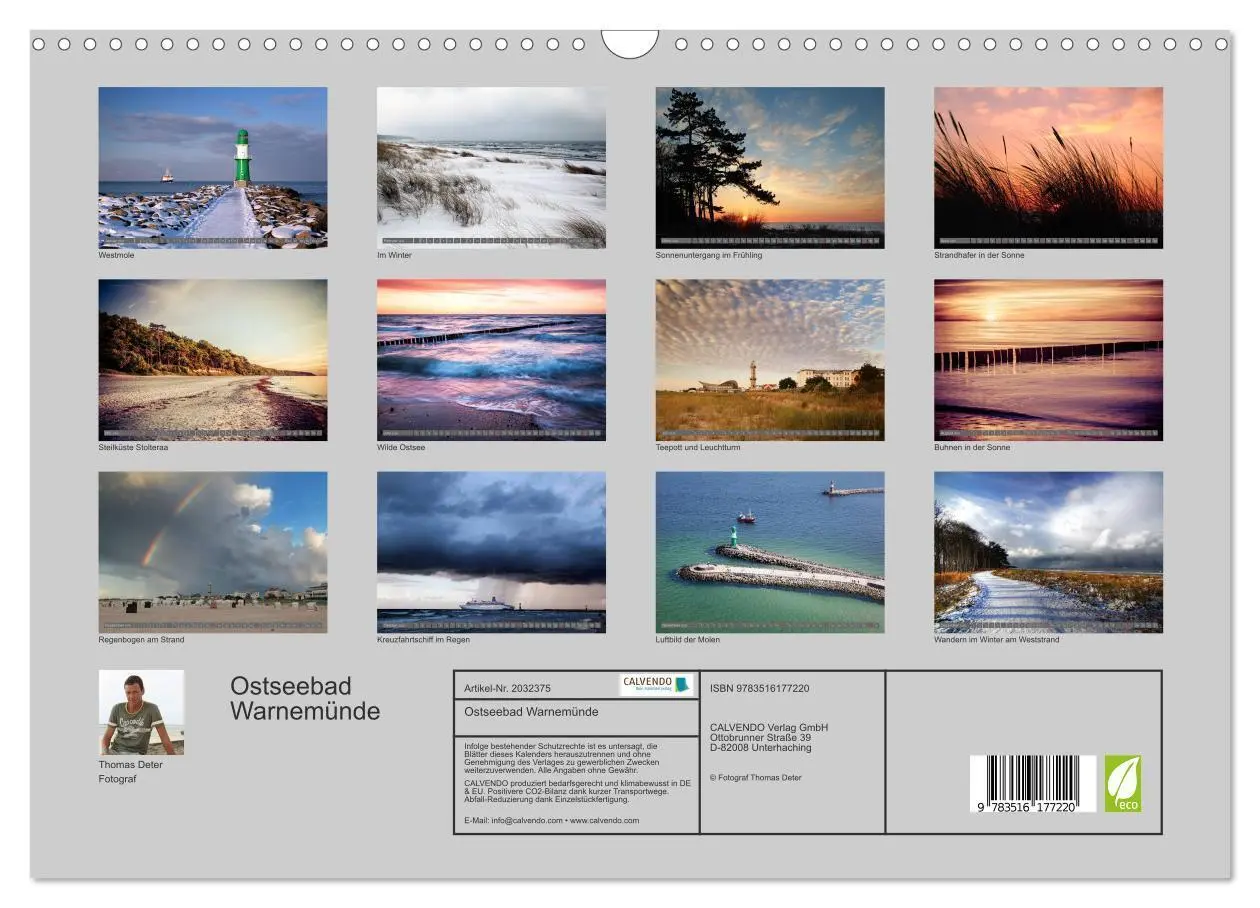Click 'ISBN 9783516177220' text
The height and width of the screenshot is (908, 1260).
(x=760, y=688)
